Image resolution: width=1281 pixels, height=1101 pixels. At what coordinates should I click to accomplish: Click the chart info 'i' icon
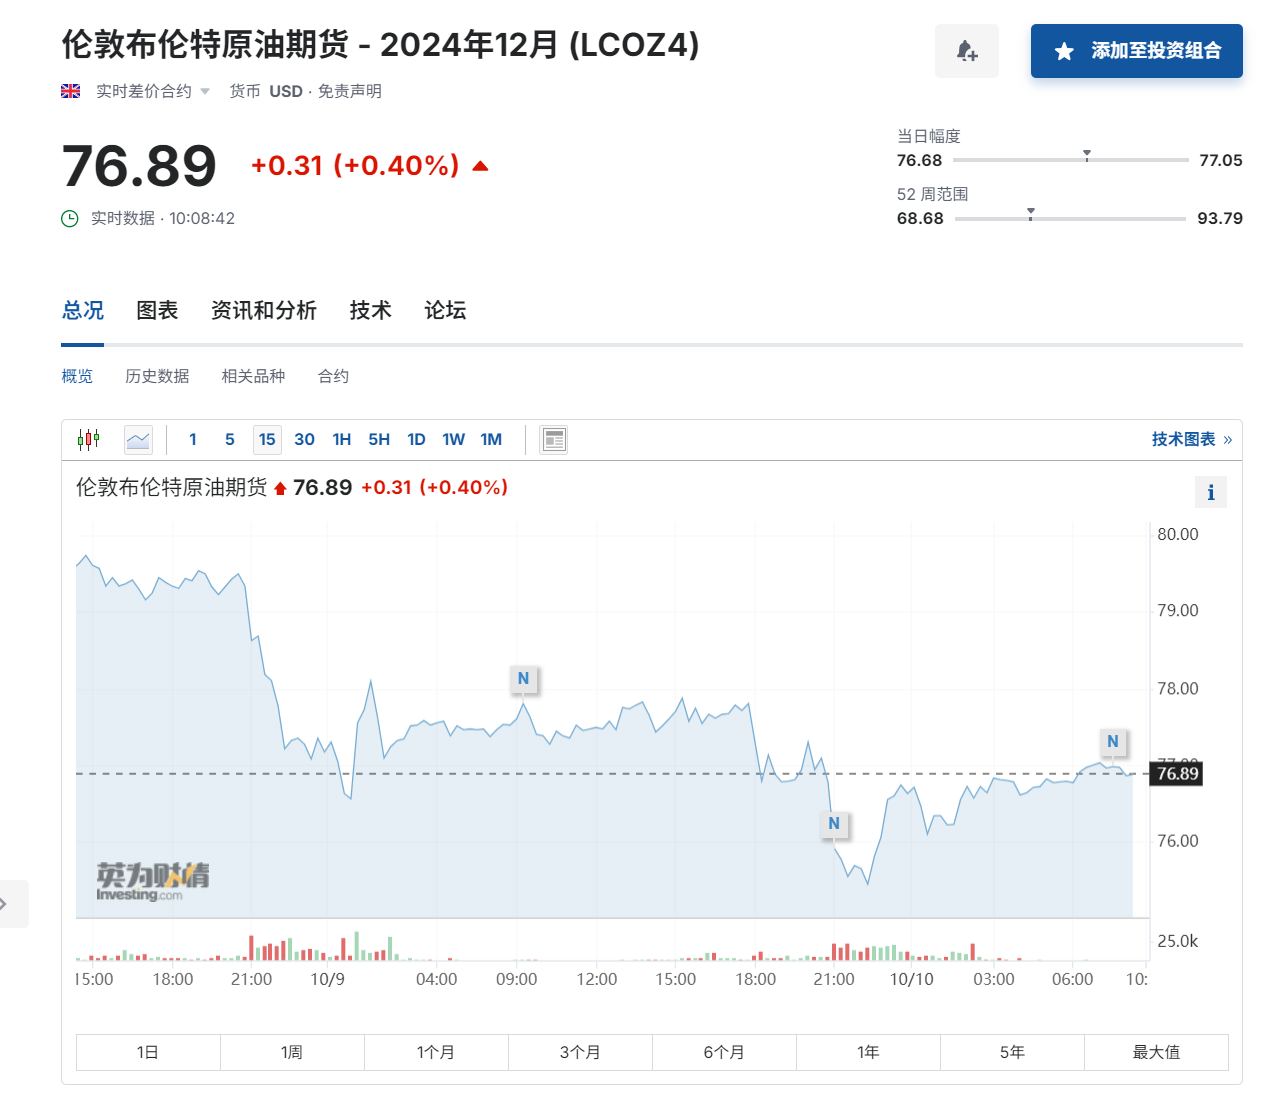point(1210,492)
